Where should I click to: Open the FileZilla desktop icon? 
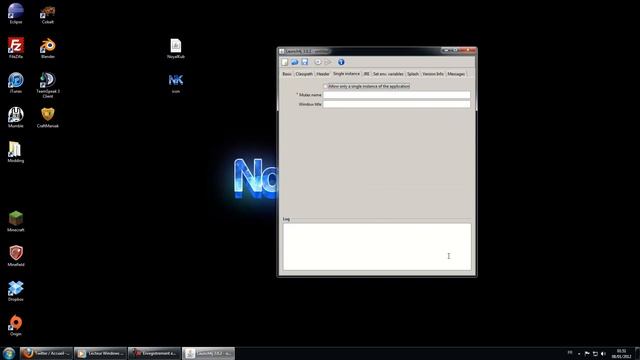(x=16, y=48)
